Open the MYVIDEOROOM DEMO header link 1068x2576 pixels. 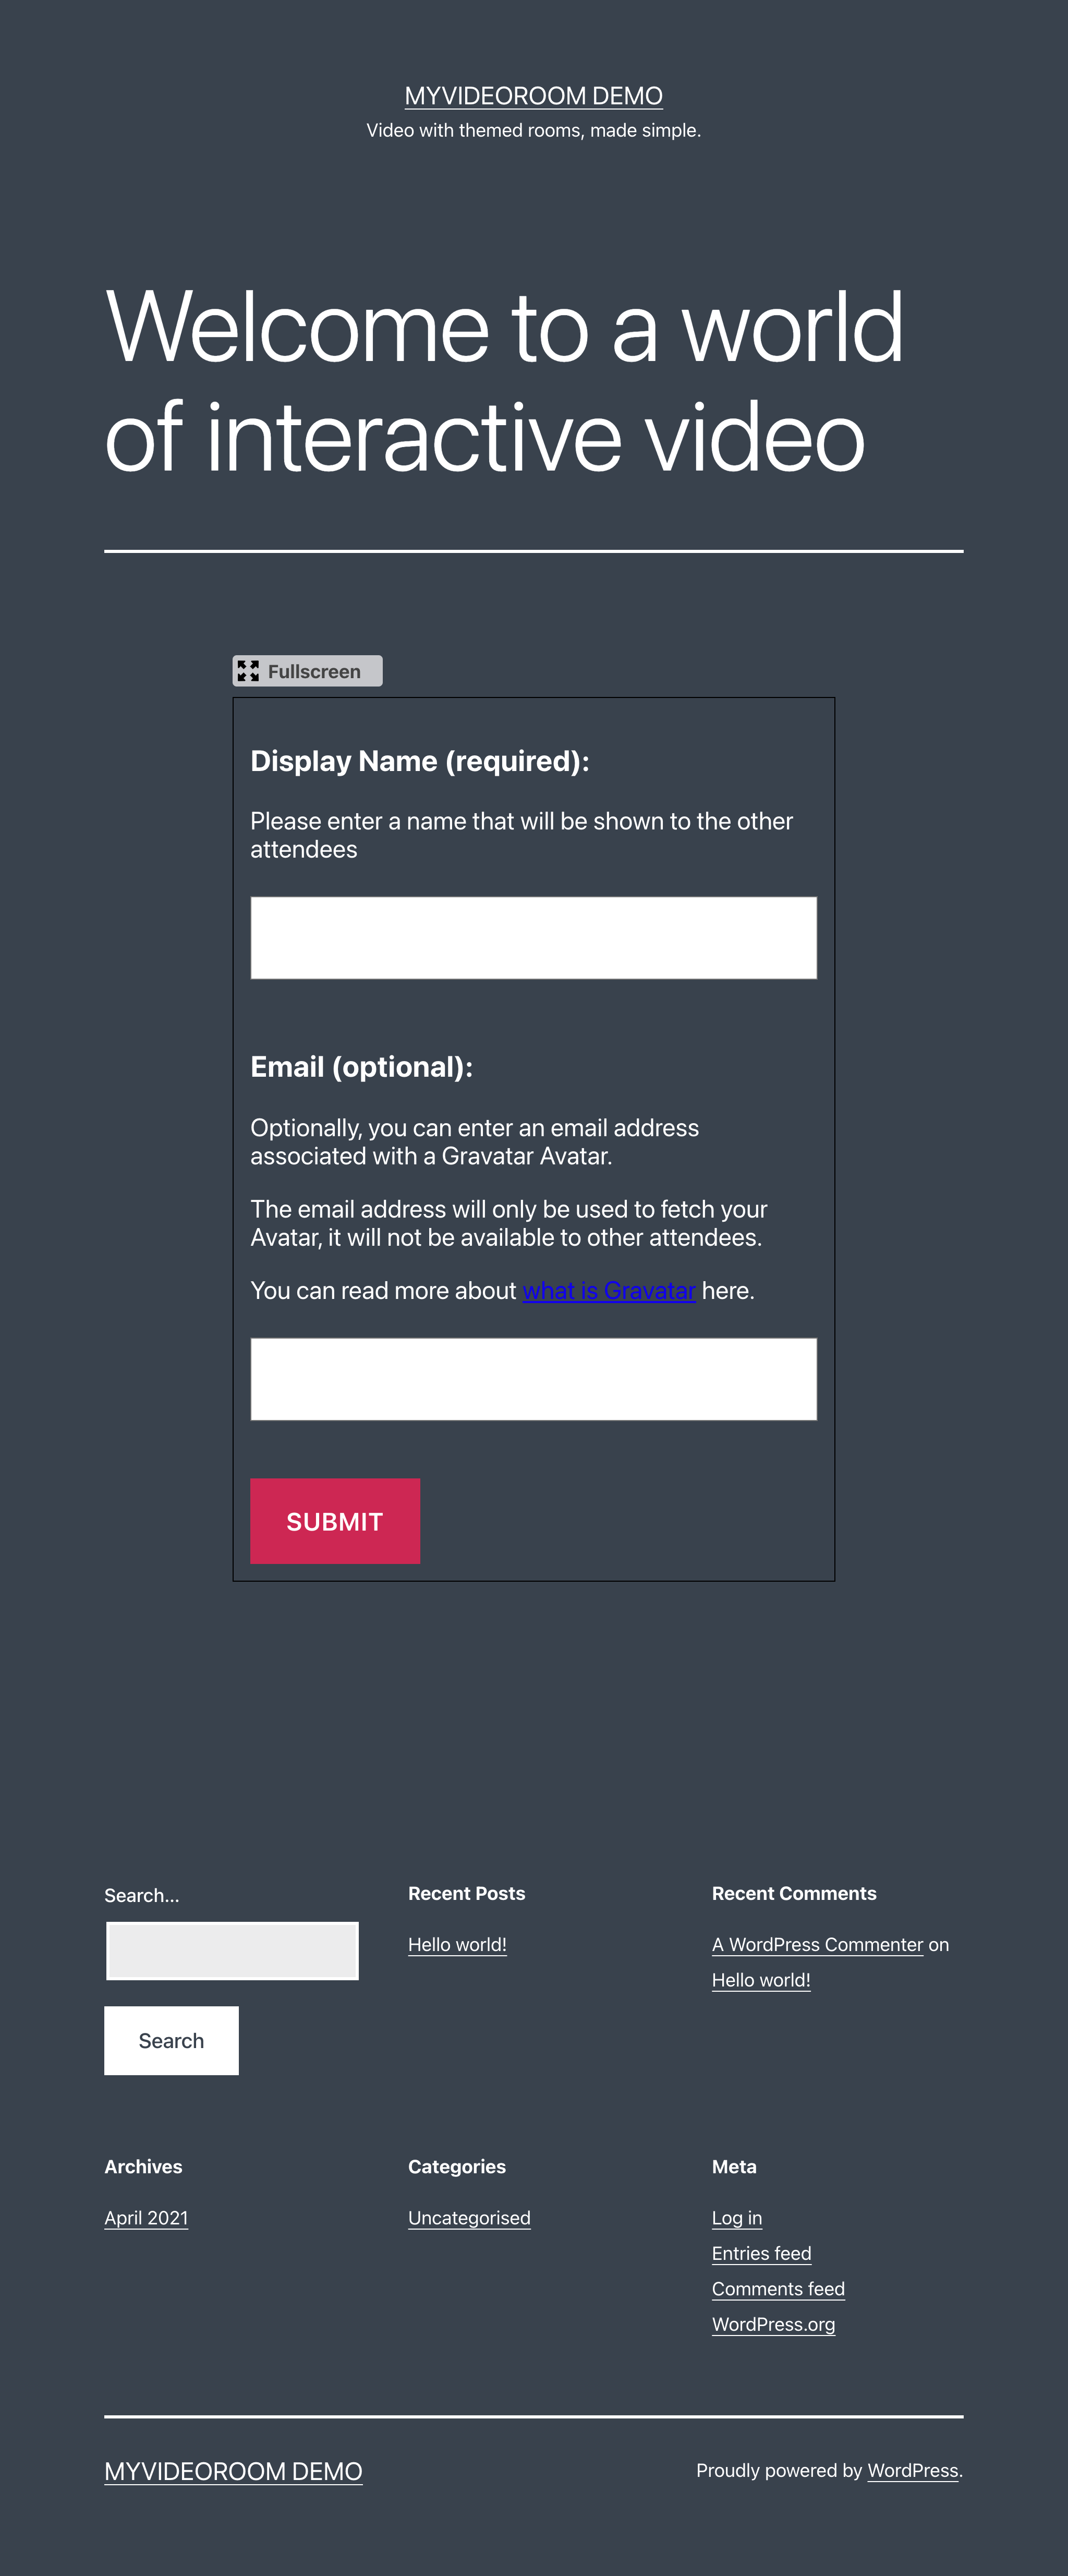(533, 96)
